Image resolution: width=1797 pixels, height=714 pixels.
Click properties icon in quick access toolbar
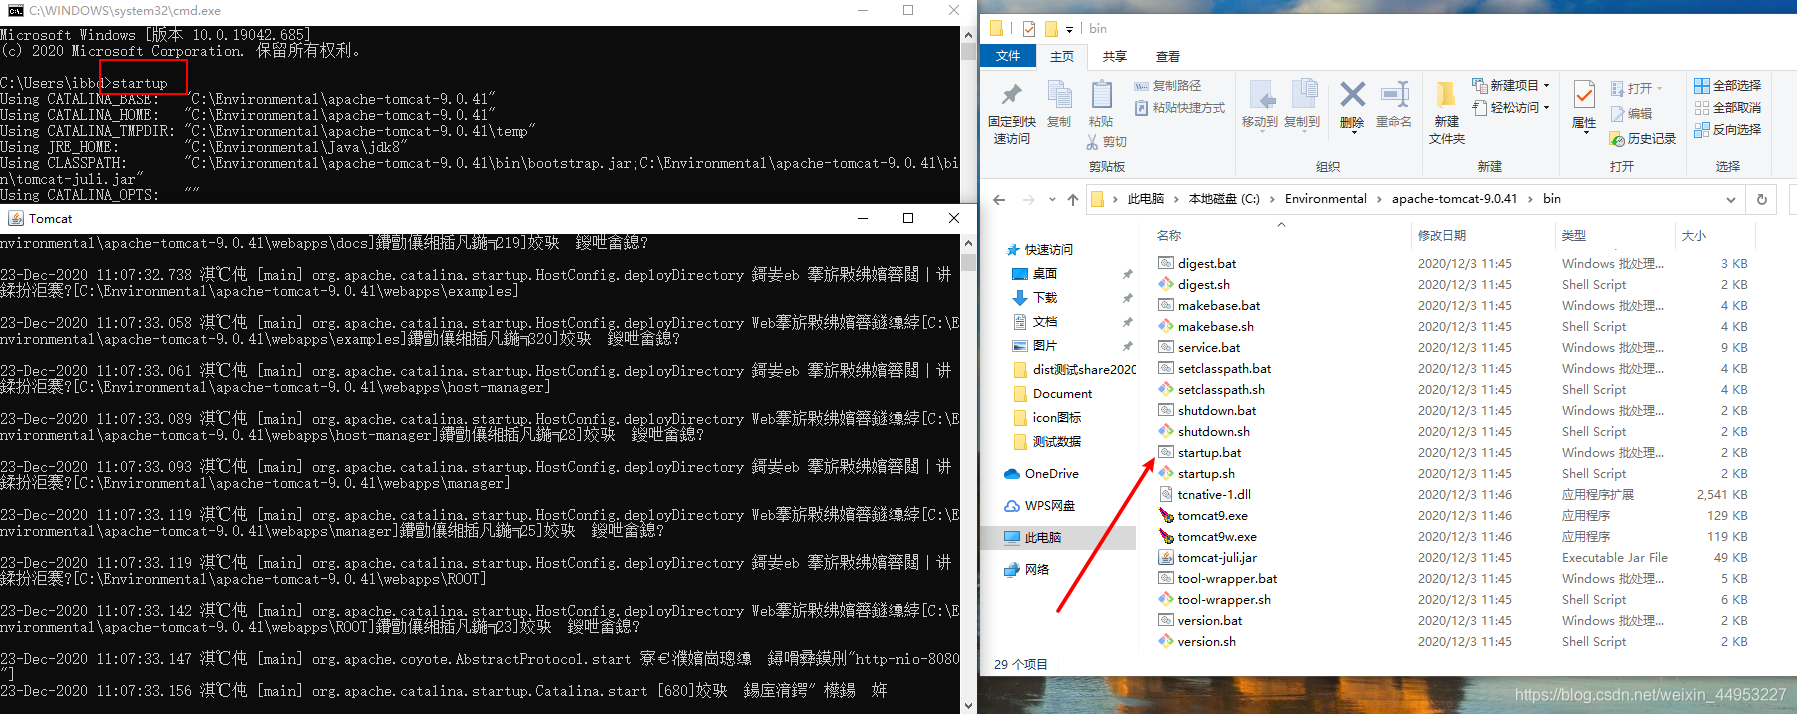(x=1029, y=28)
